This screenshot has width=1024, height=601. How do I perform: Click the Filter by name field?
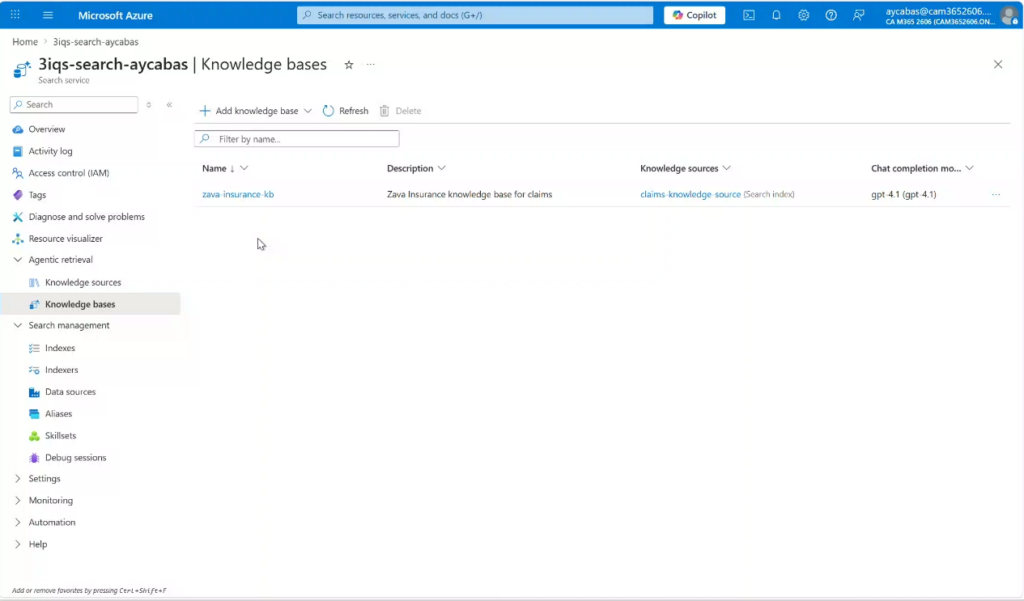coord(296,138)
